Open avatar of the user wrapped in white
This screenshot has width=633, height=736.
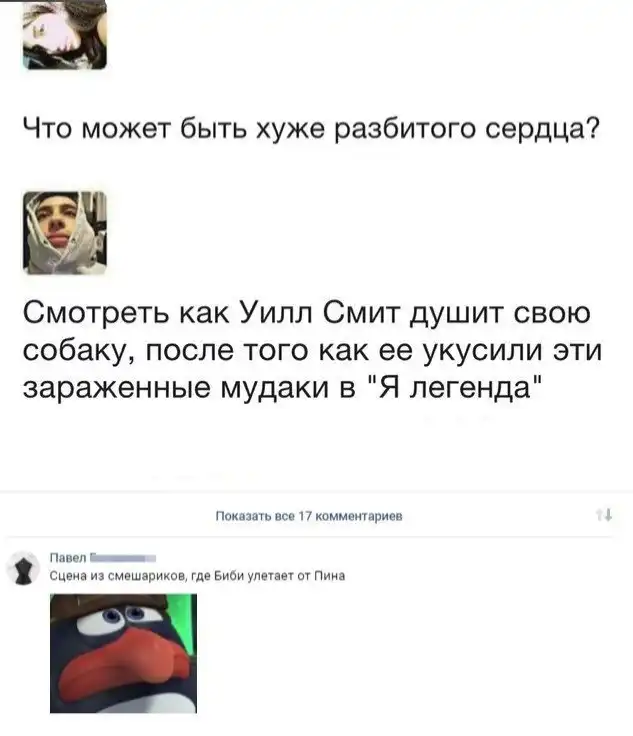click(x=65, y=233)
